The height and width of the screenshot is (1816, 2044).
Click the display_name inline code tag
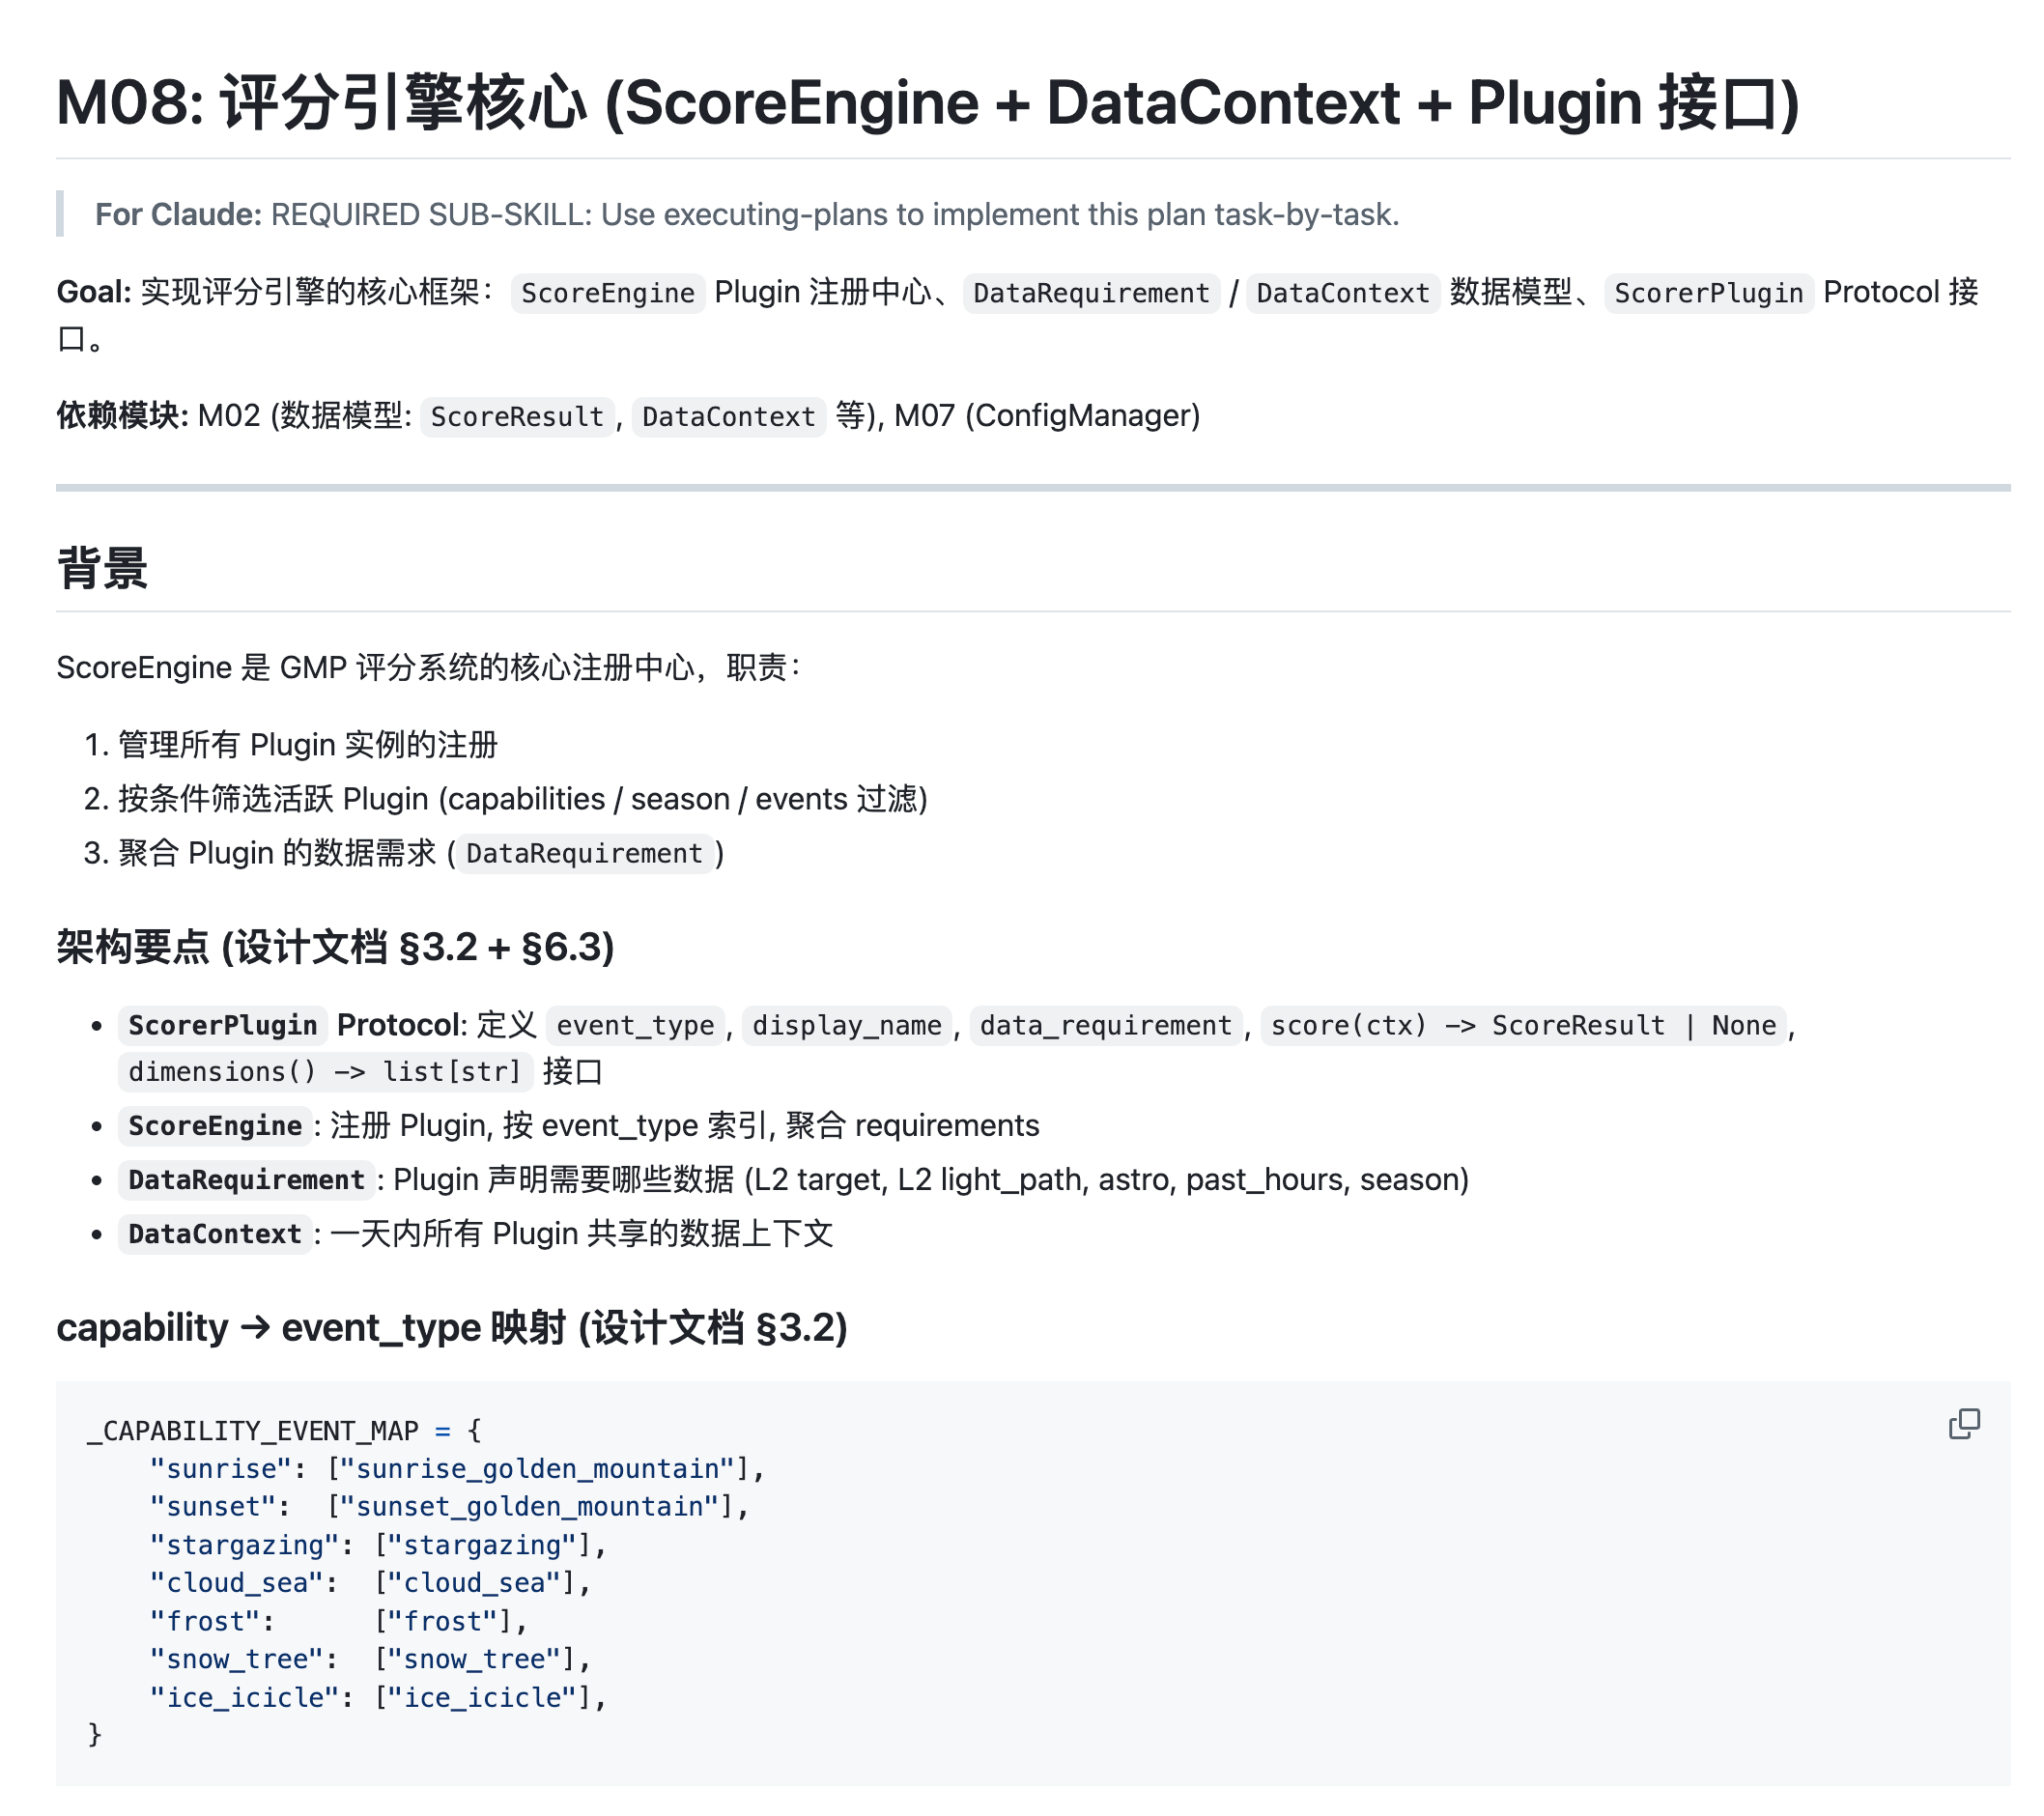tap(846, 1025)
